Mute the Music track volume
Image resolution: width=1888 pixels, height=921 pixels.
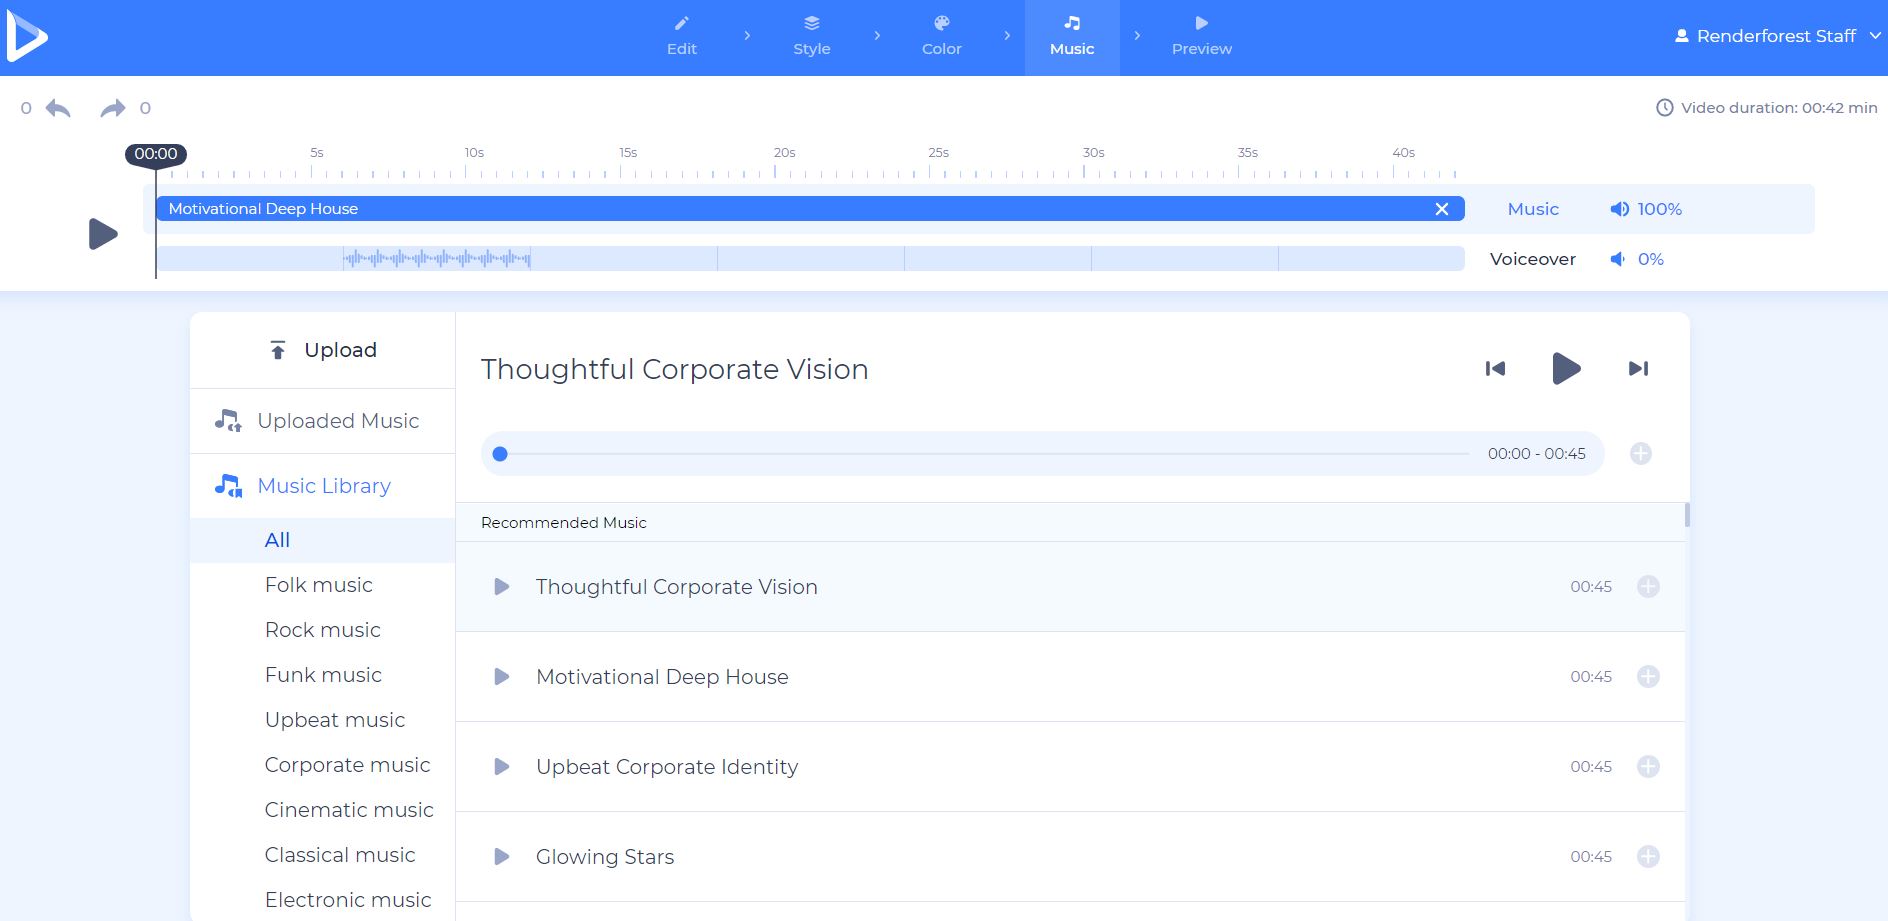(1619, 209)
